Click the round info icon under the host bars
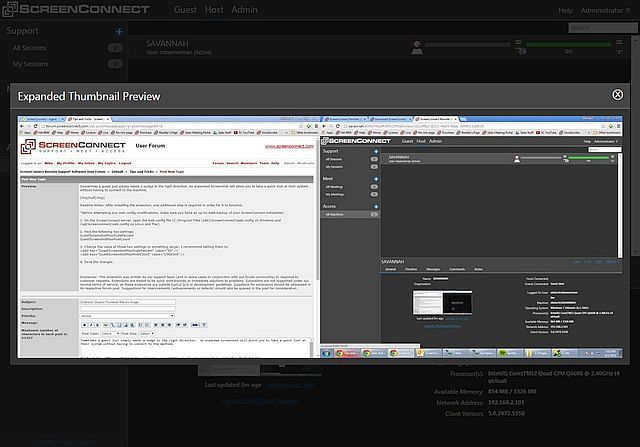The height and width of the screenshot is (447, 640). pos(522,51)
